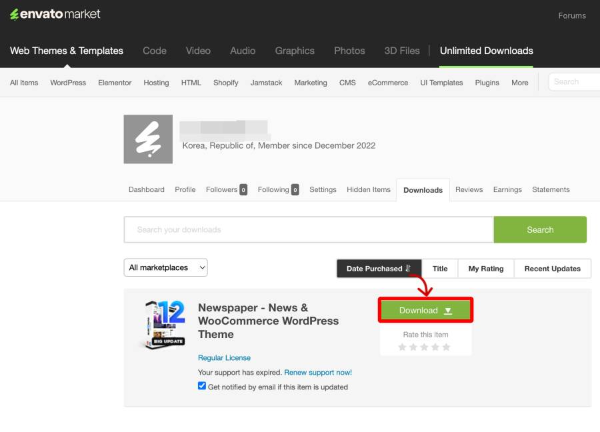600x432 pixels.
Task: Focus the top site Search field
Action: point(574,82)
